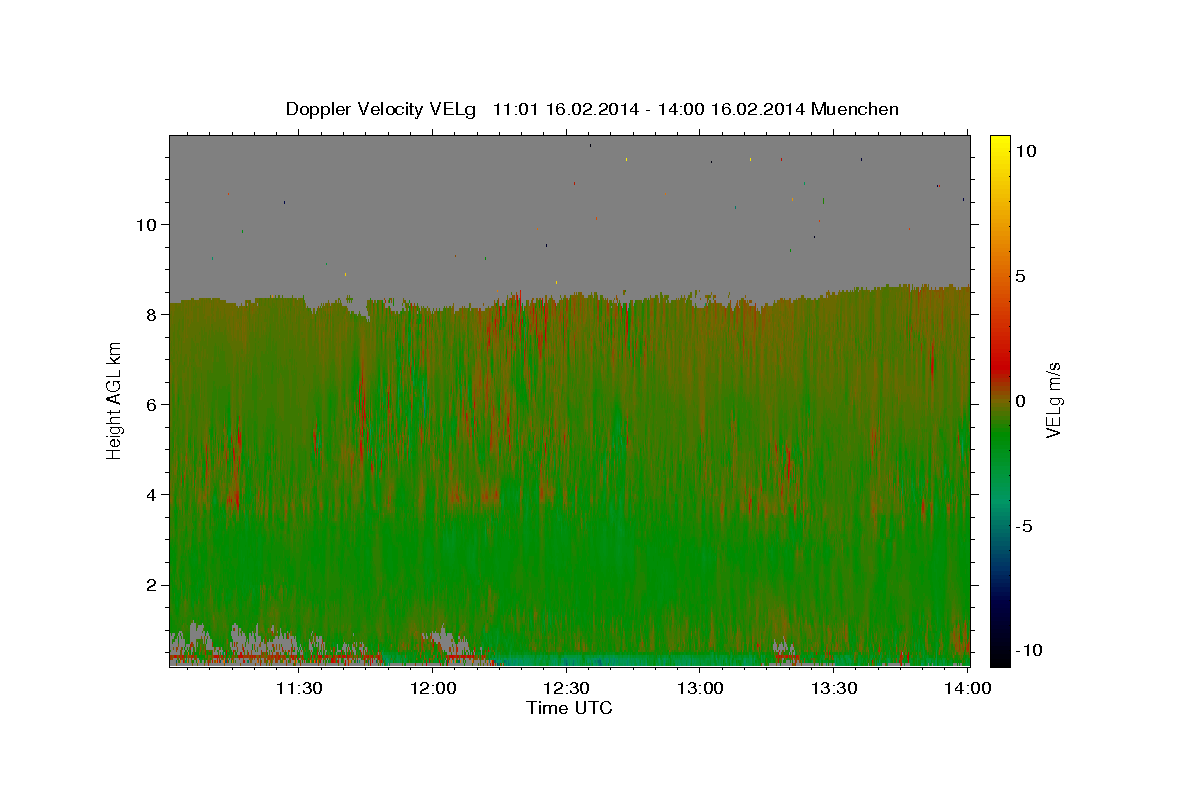The height and width of the screenshot is (800, 1200).
Task: Click the colorbar tick label '5'
Action: click(x=1020, y=276)
